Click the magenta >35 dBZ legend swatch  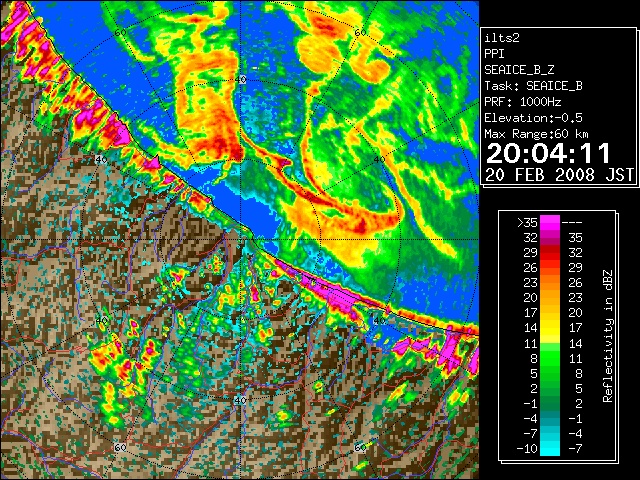(x=550, y=222)
